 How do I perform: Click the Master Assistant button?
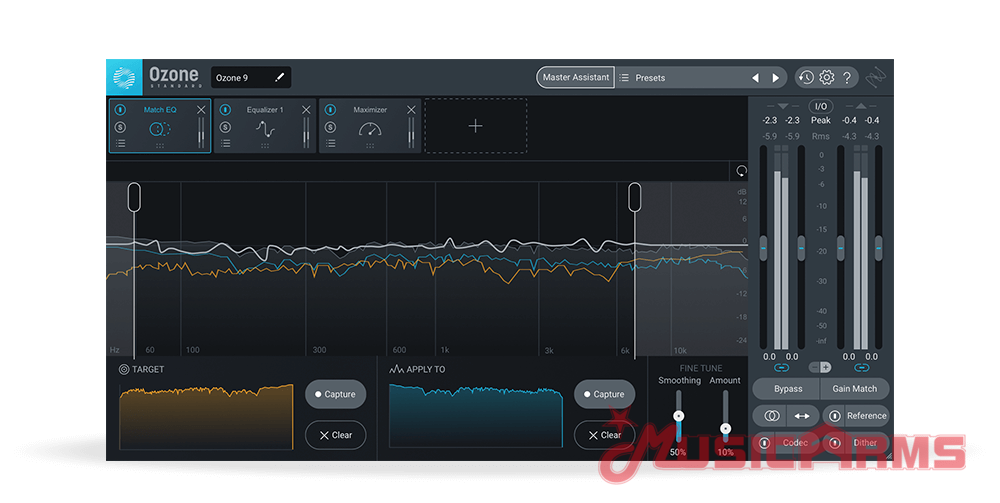coord(575,78)
